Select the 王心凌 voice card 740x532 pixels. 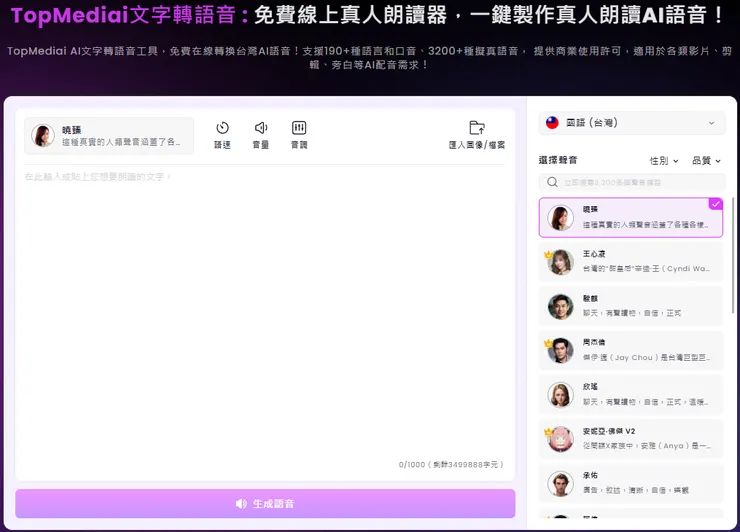click(x=631, y=262)
